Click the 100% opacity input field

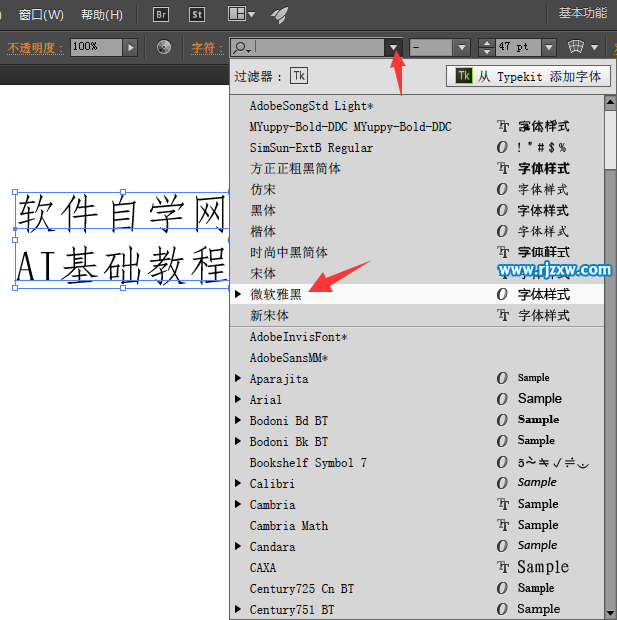tap(96, 47)
